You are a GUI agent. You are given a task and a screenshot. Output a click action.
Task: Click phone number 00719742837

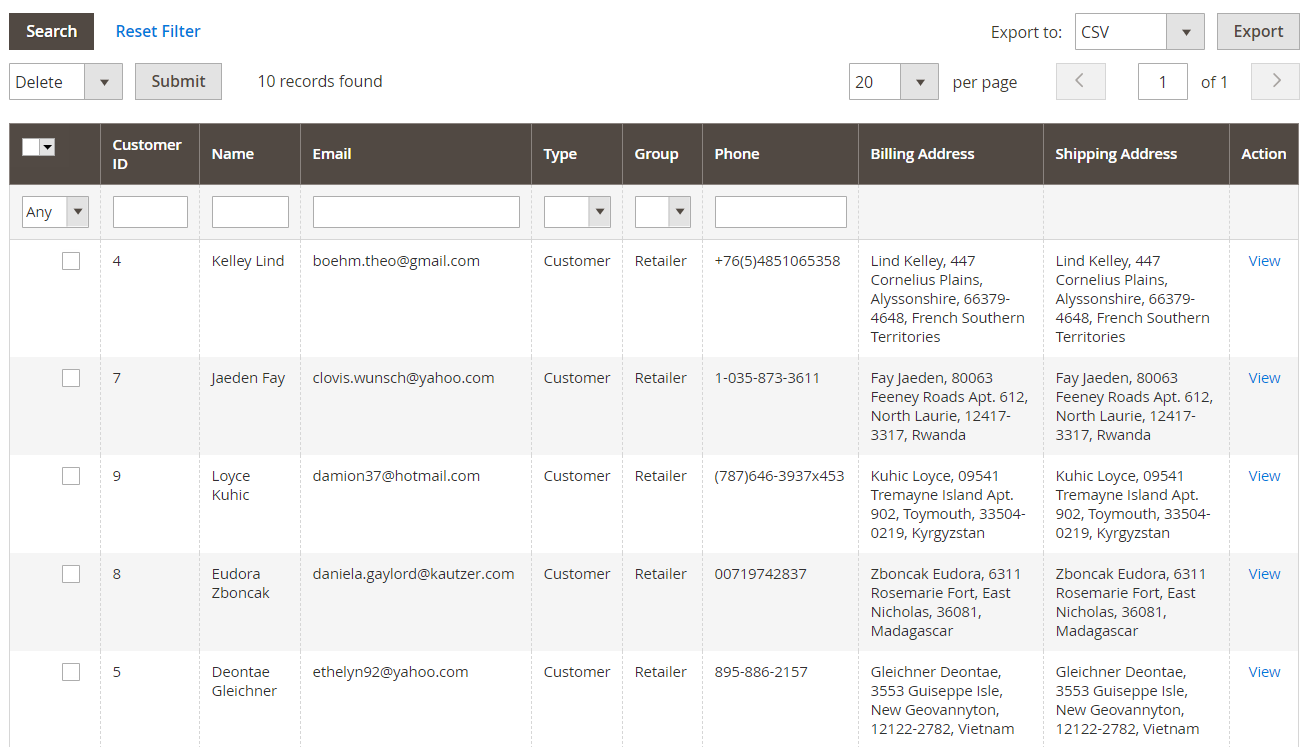760,574
